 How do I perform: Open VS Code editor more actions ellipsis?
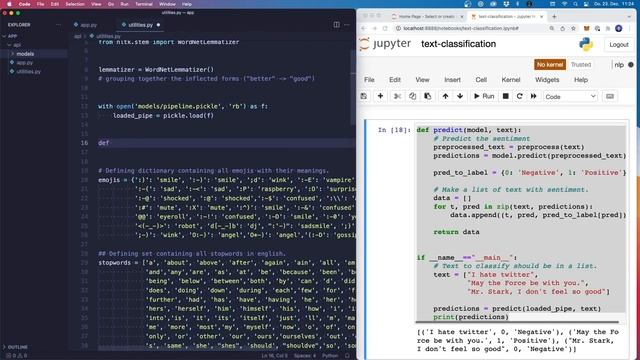347,25
